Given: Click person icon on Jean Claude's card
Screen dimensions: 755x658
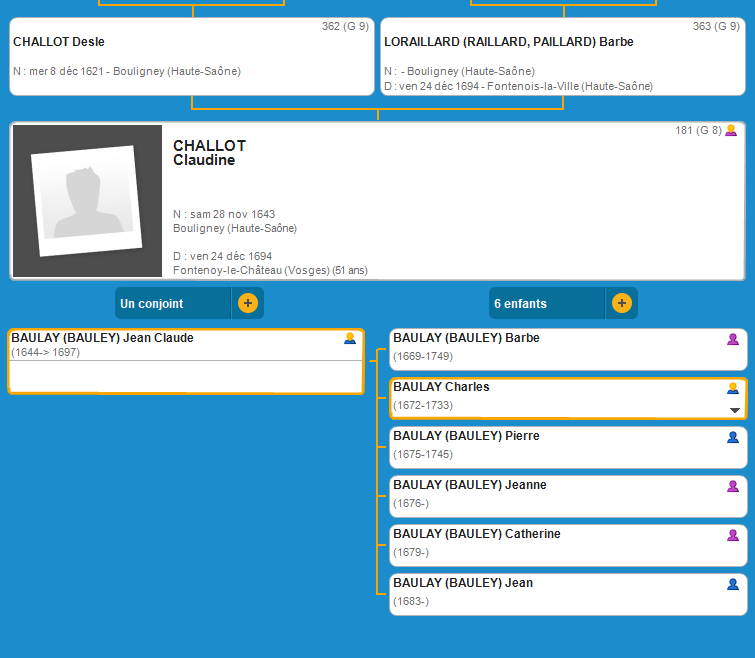Looking at the screenshot, I should [350, 339].
